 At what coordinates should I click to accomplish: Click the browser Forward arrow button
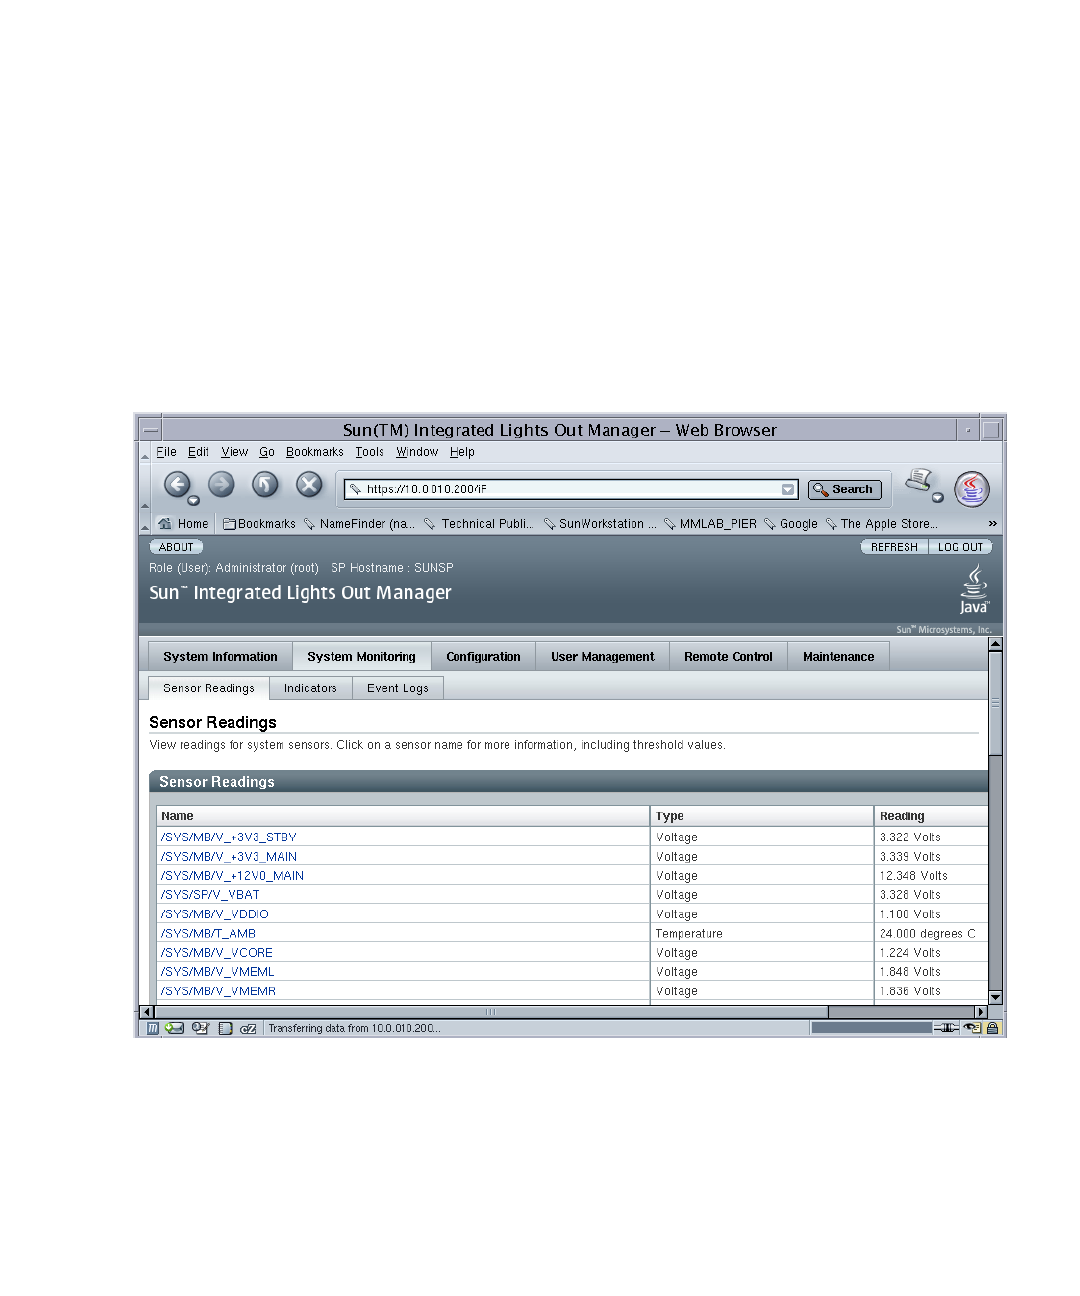coord(221,485)
